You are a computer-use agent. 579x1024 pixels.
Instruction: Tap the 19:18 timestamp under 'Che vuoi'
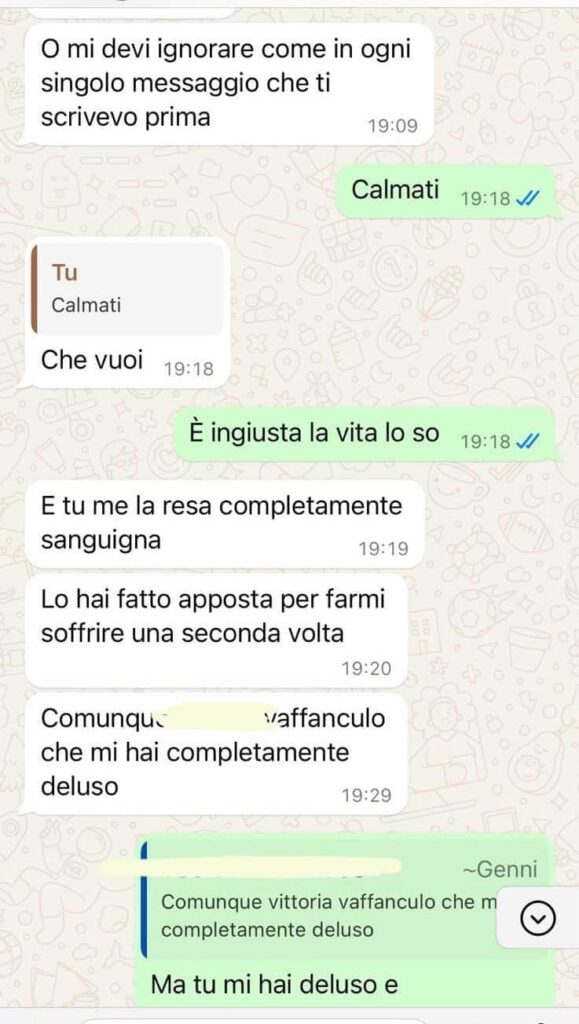pos(189,368)
